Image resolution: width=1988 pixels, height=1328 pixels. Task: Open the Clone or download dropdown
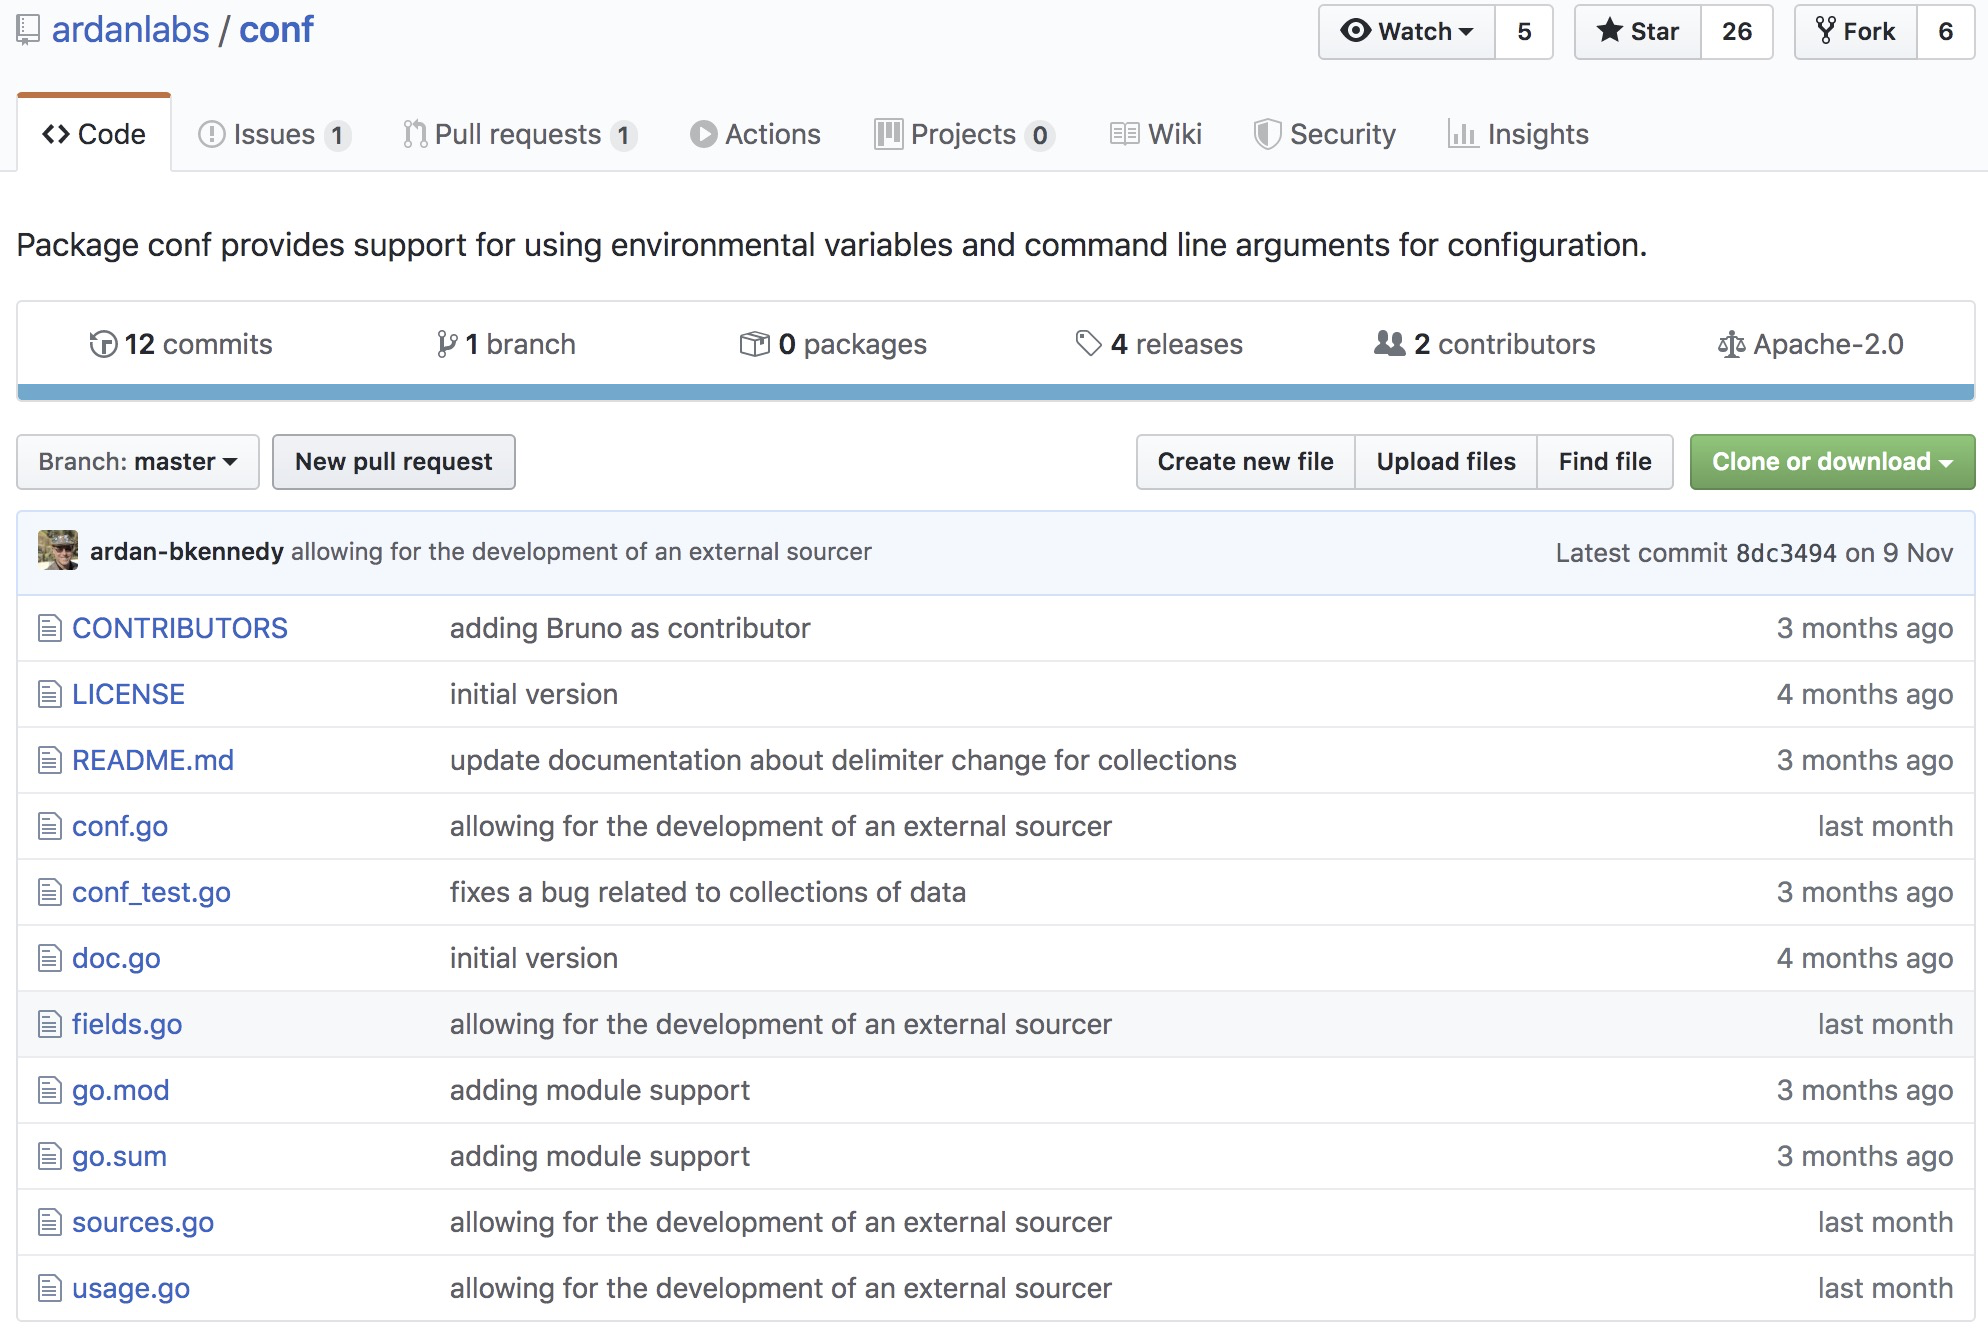tap(1831, 462)
